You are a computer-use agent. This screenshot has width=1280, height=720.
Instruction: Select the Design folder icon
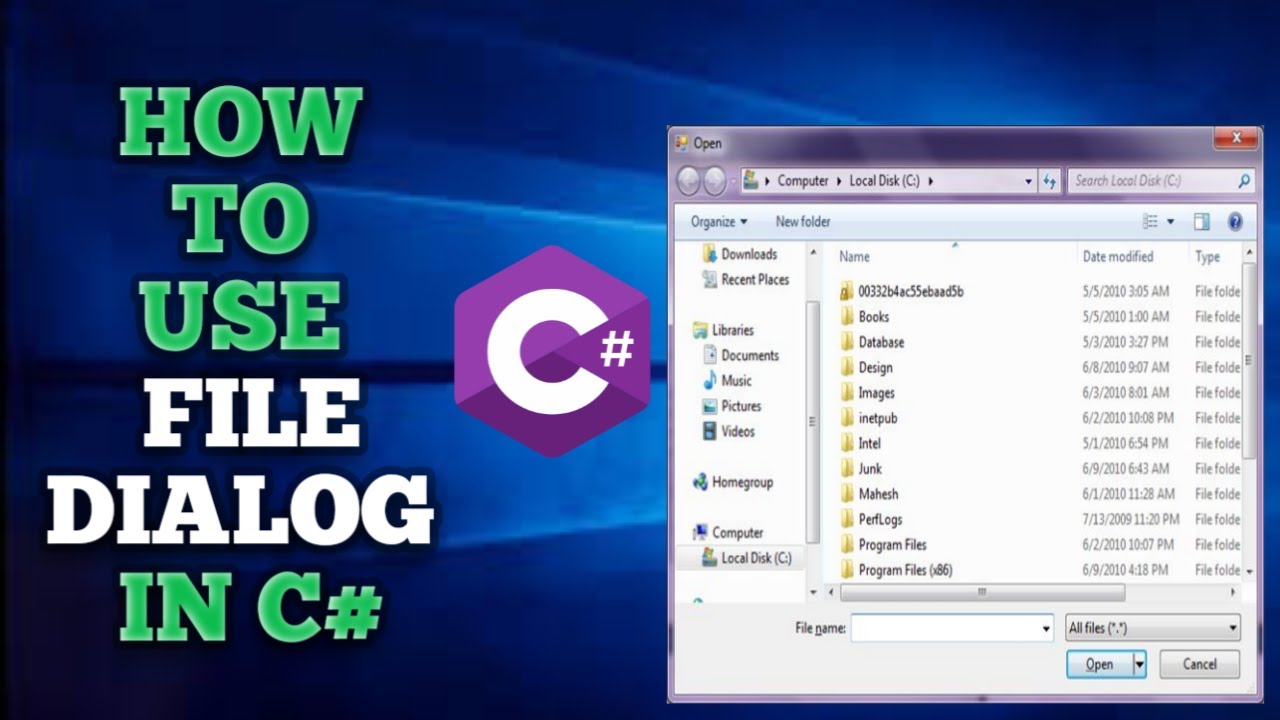click(846, 367)
